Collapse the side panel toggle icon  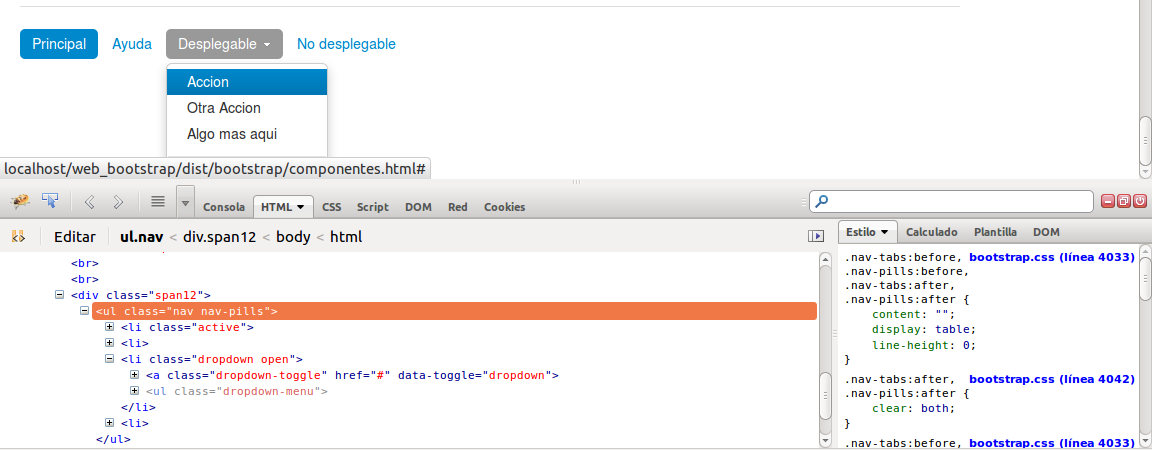point(816,236)
